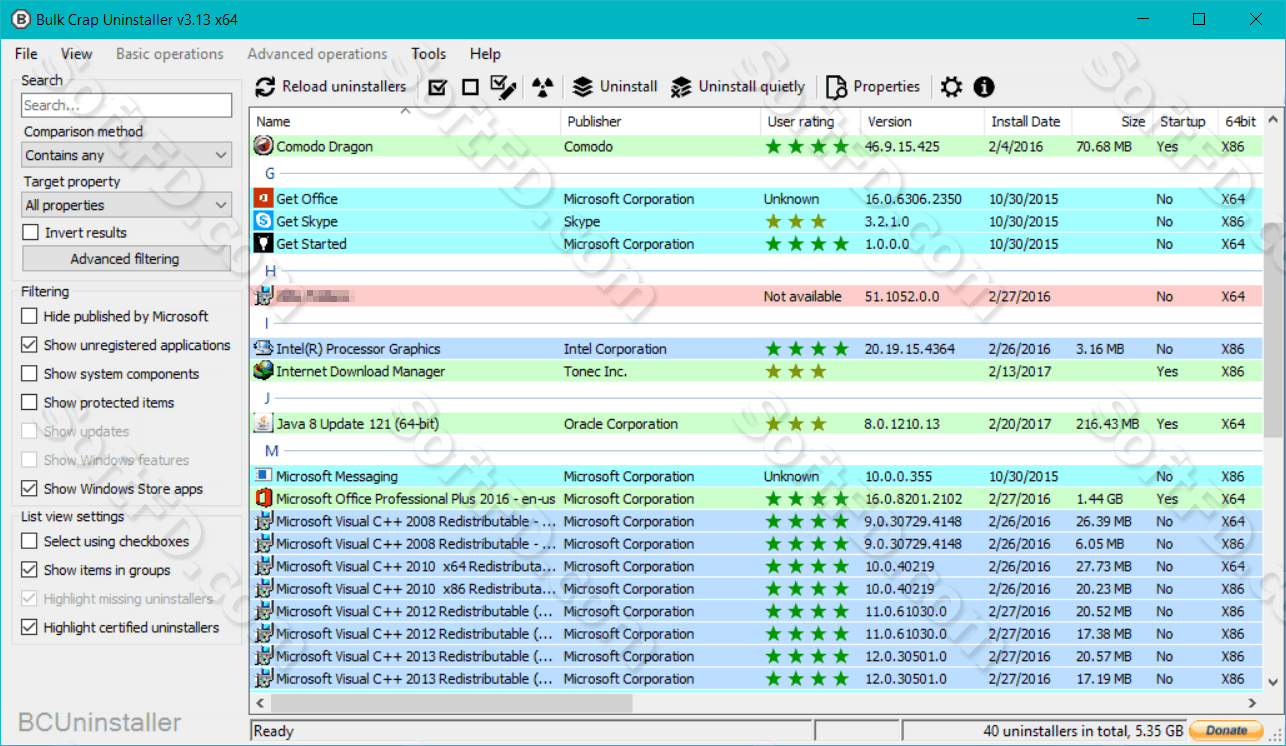Click Get Skype's three-star rating
The height and width of the screenshot is (746, 1286).
(796, 221)
